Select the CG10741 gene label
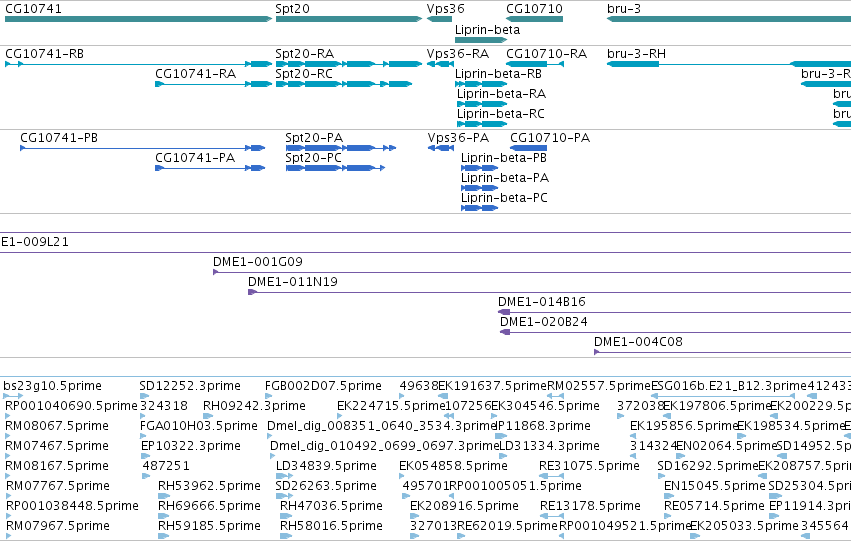 (x=33, y=9)
